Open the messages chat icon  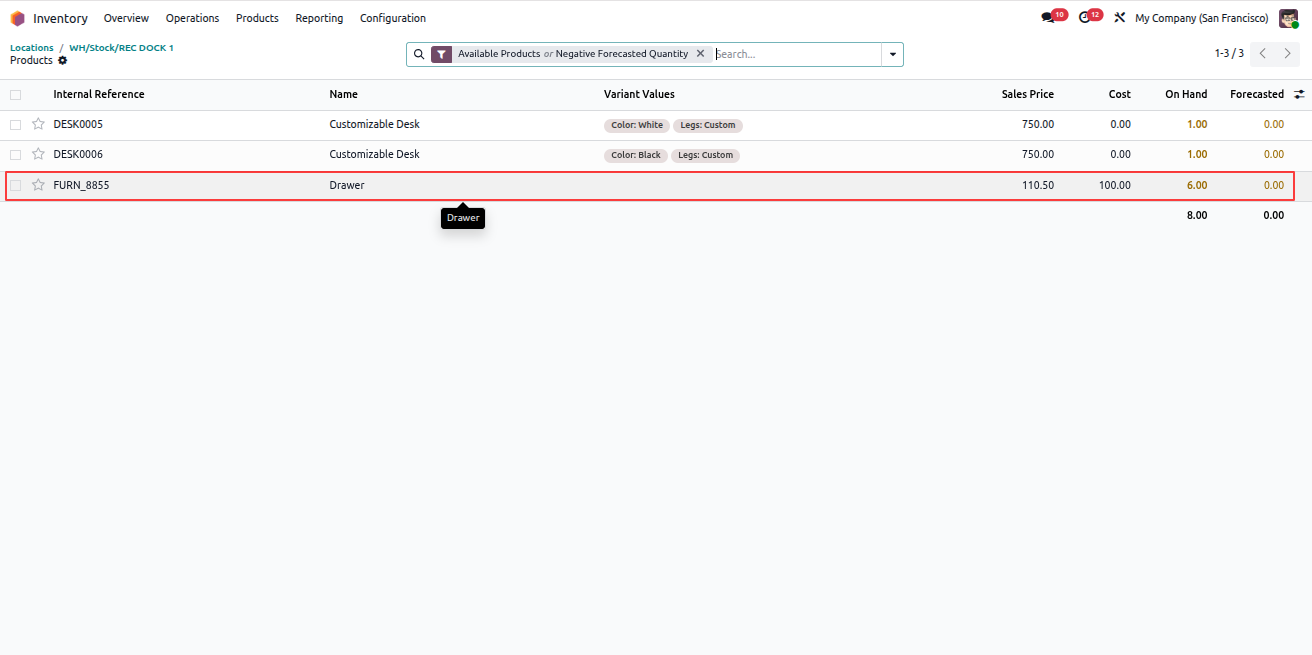point(1048,18)
